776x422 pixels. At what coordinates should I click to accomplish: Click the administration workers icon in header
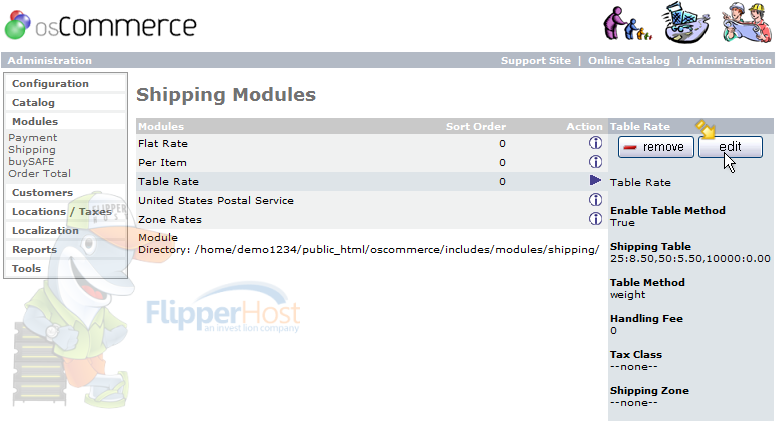pos(746,22)
